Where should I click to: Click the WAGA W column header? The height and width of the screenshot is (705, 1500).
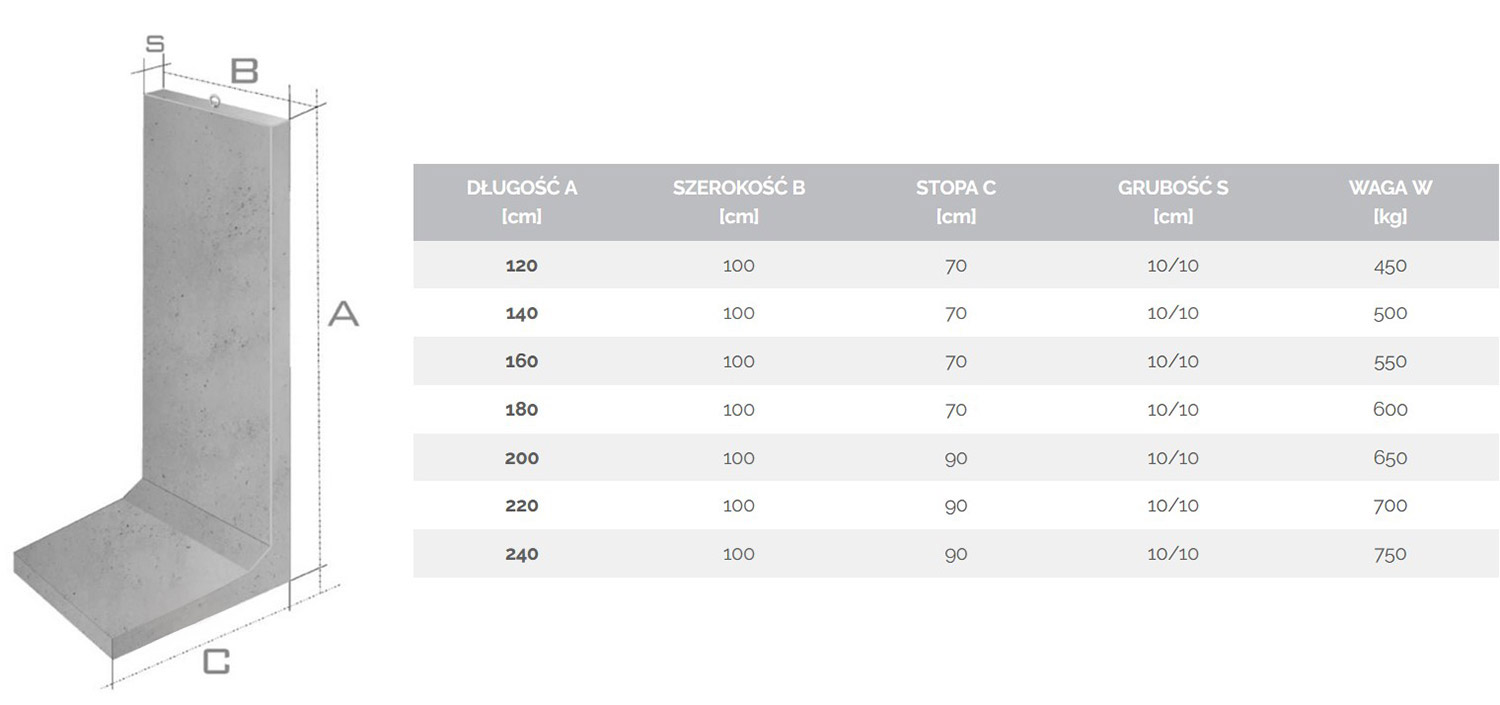pos(1390,201)
